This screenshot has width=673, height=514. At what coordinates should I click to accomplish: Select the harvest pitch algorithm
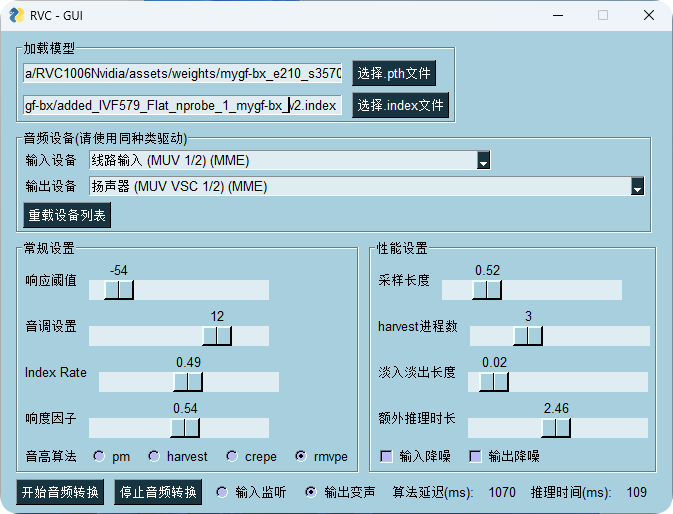(154, 456)
